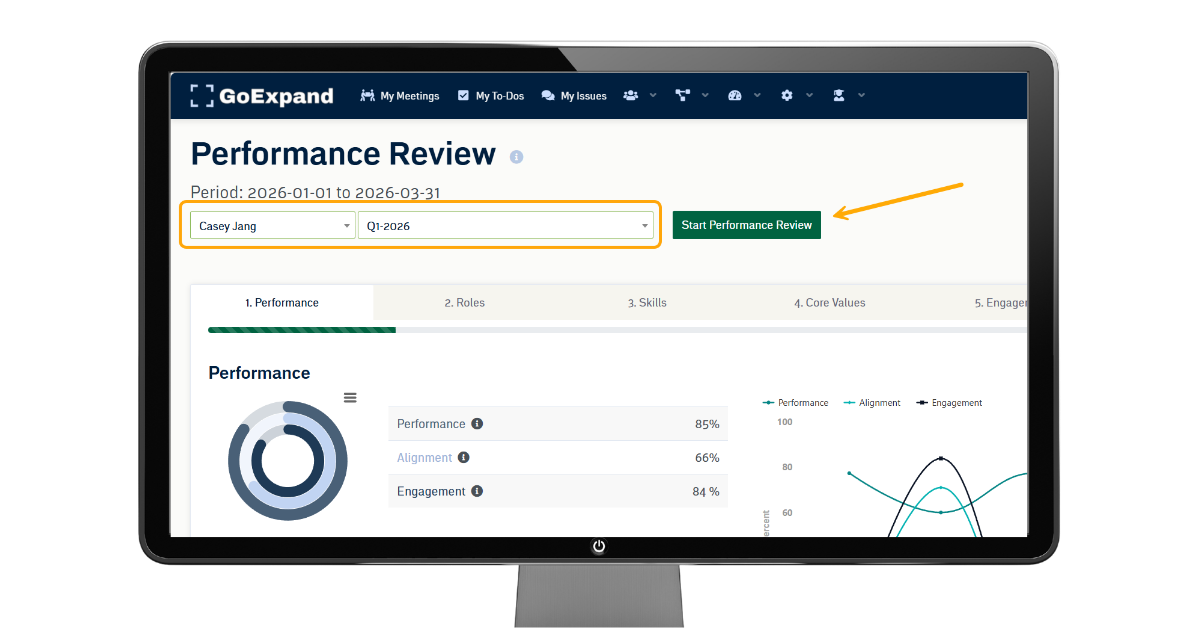Expand the Q1-2026 period dropdown
This screenshot has width=1200, height=628.
click(x=506, y=226)
